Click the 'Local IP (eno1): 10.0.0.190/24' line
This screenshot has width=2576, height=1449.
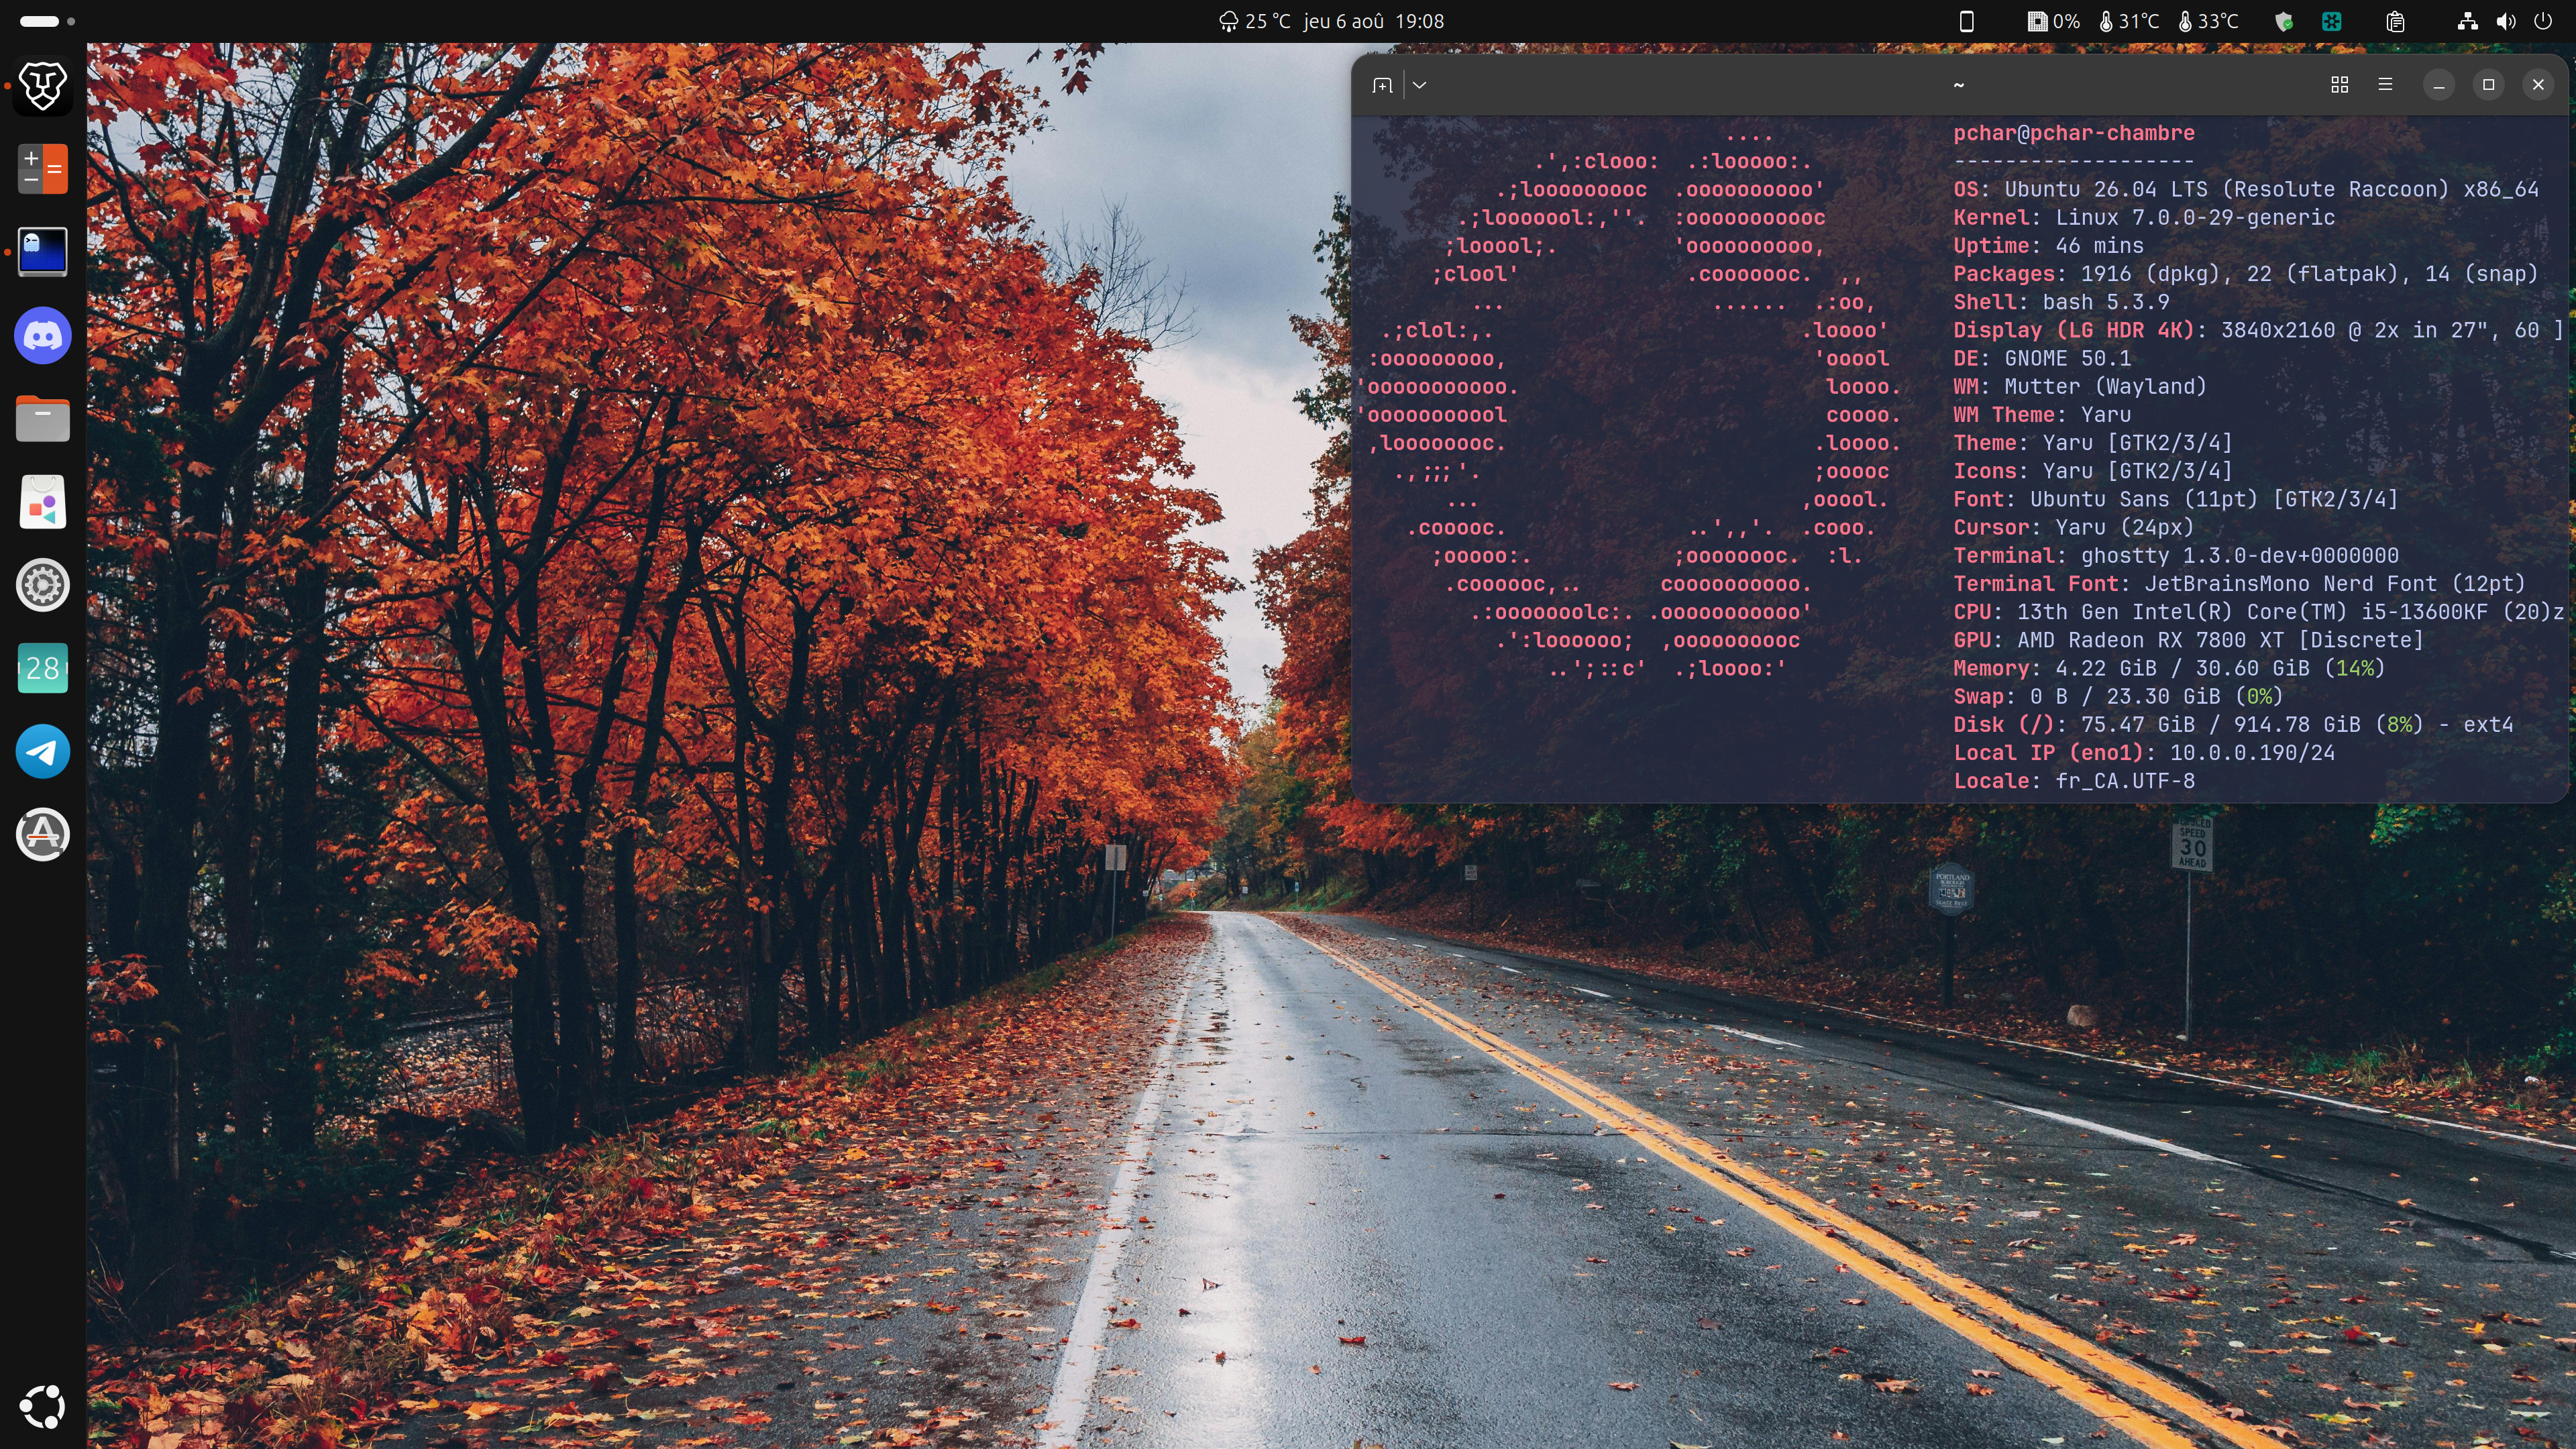[2144, 752]
